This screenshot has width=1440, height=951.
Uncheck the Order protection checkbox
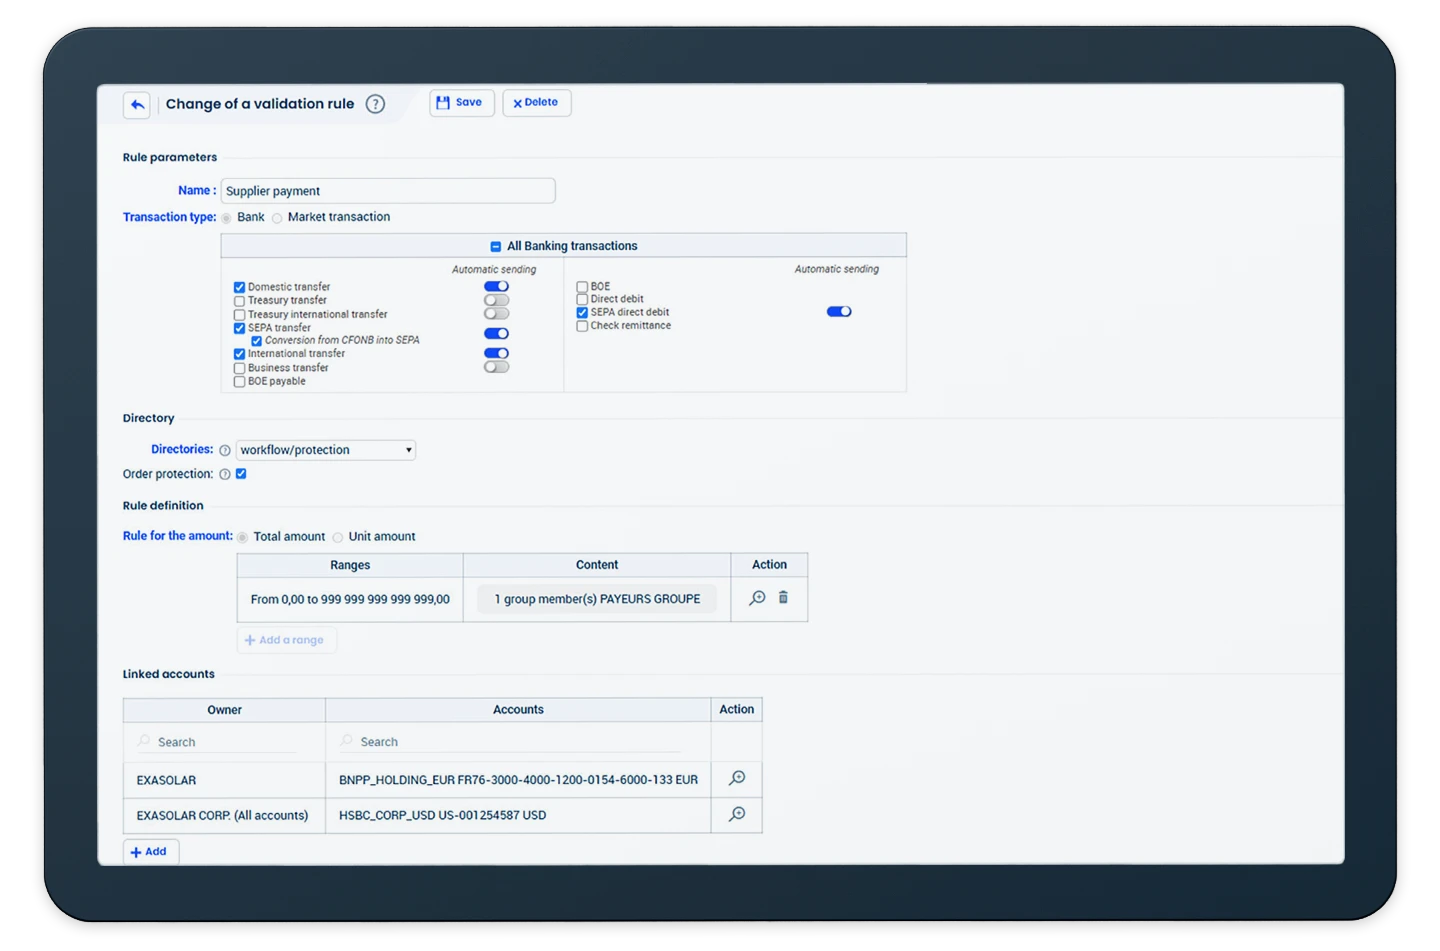pyautogui.click(x=241, y=474)
